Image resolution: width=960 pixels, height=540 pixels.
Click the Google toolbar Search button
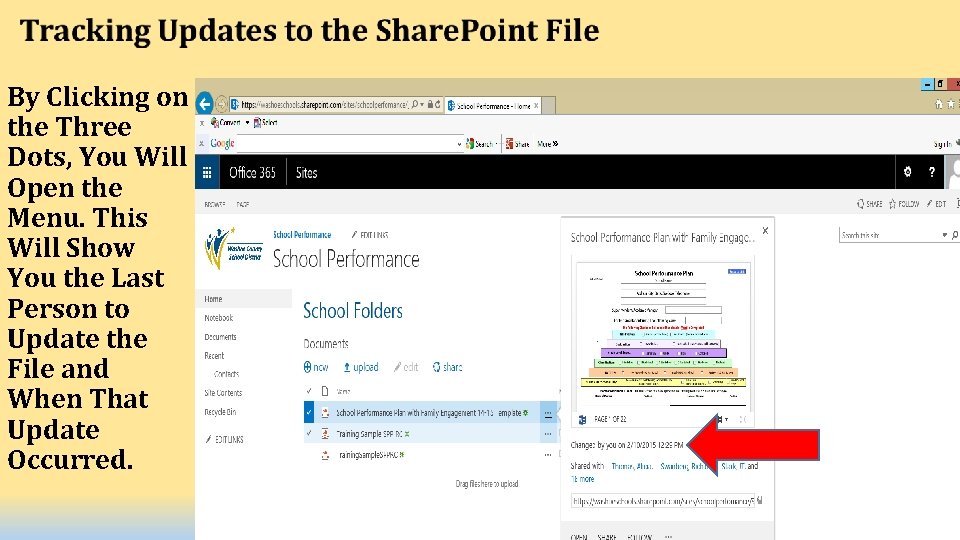pos(479,144)
